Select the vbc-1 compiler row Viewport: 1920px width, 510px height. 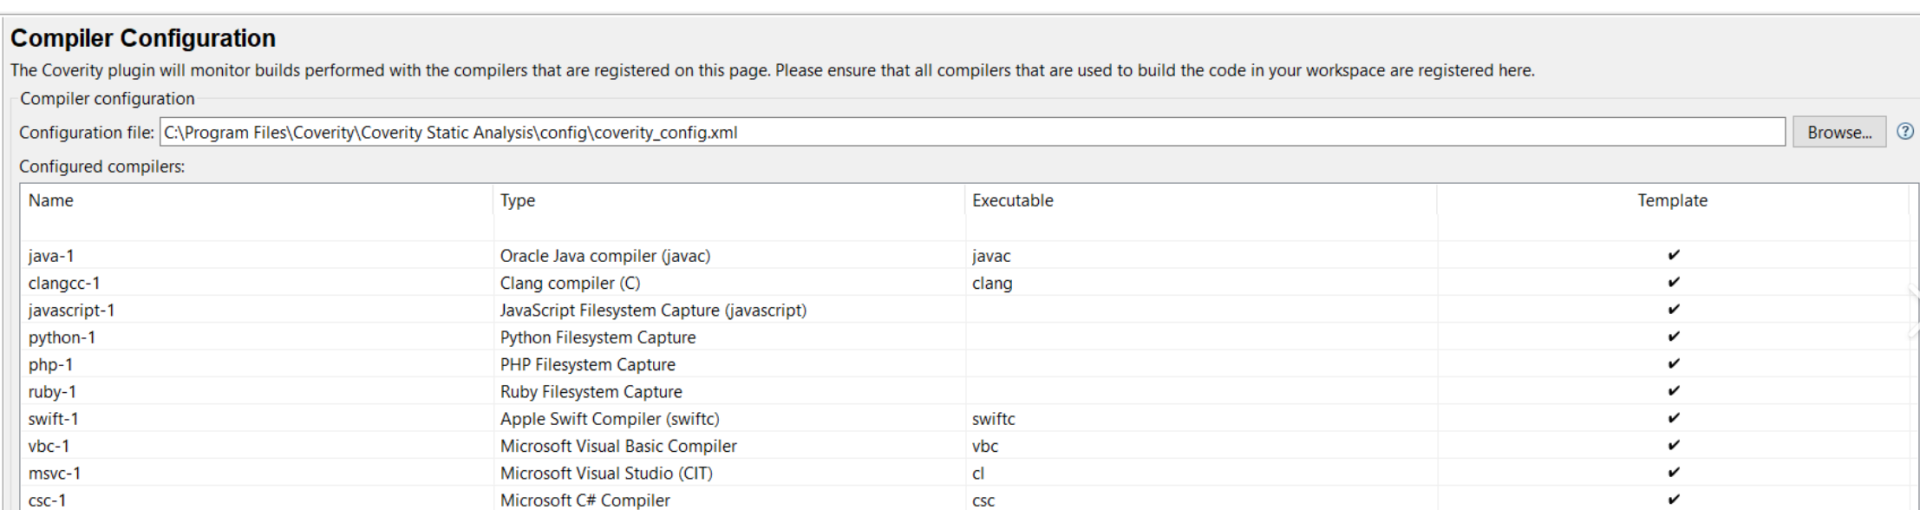point(965,445)
